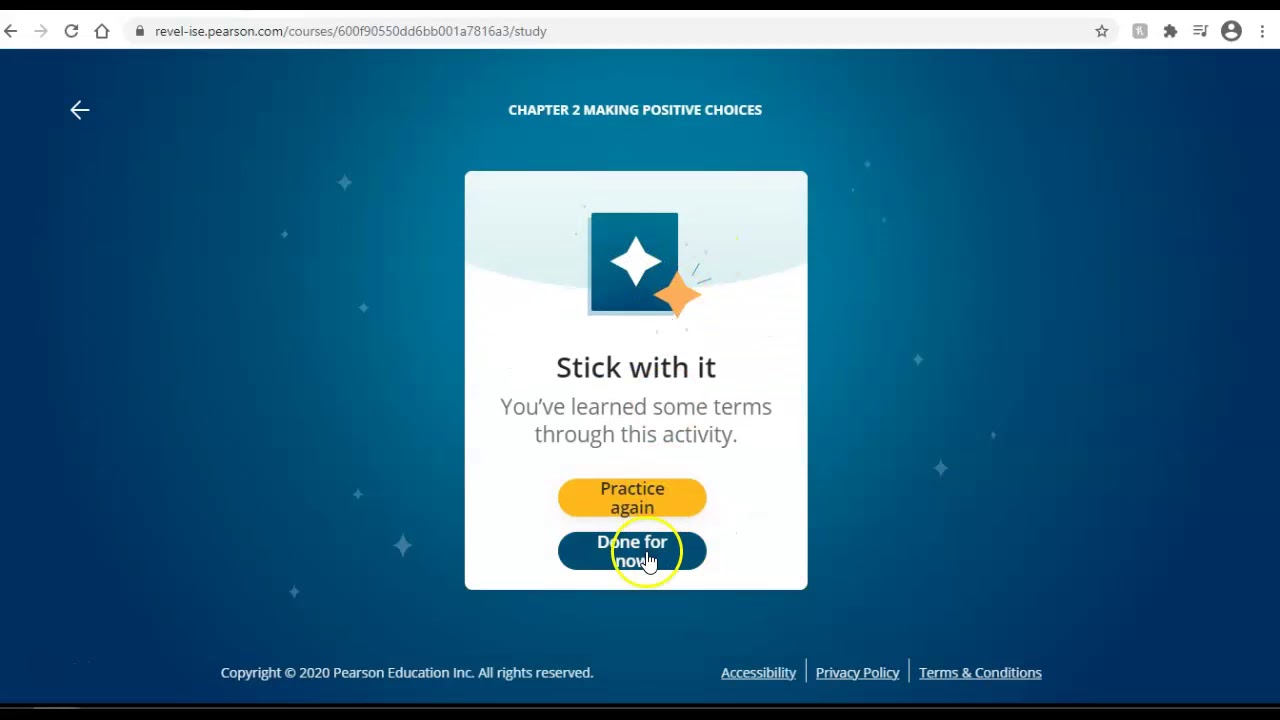
Task: Click the browser back arrow
Action: [11, 31]
